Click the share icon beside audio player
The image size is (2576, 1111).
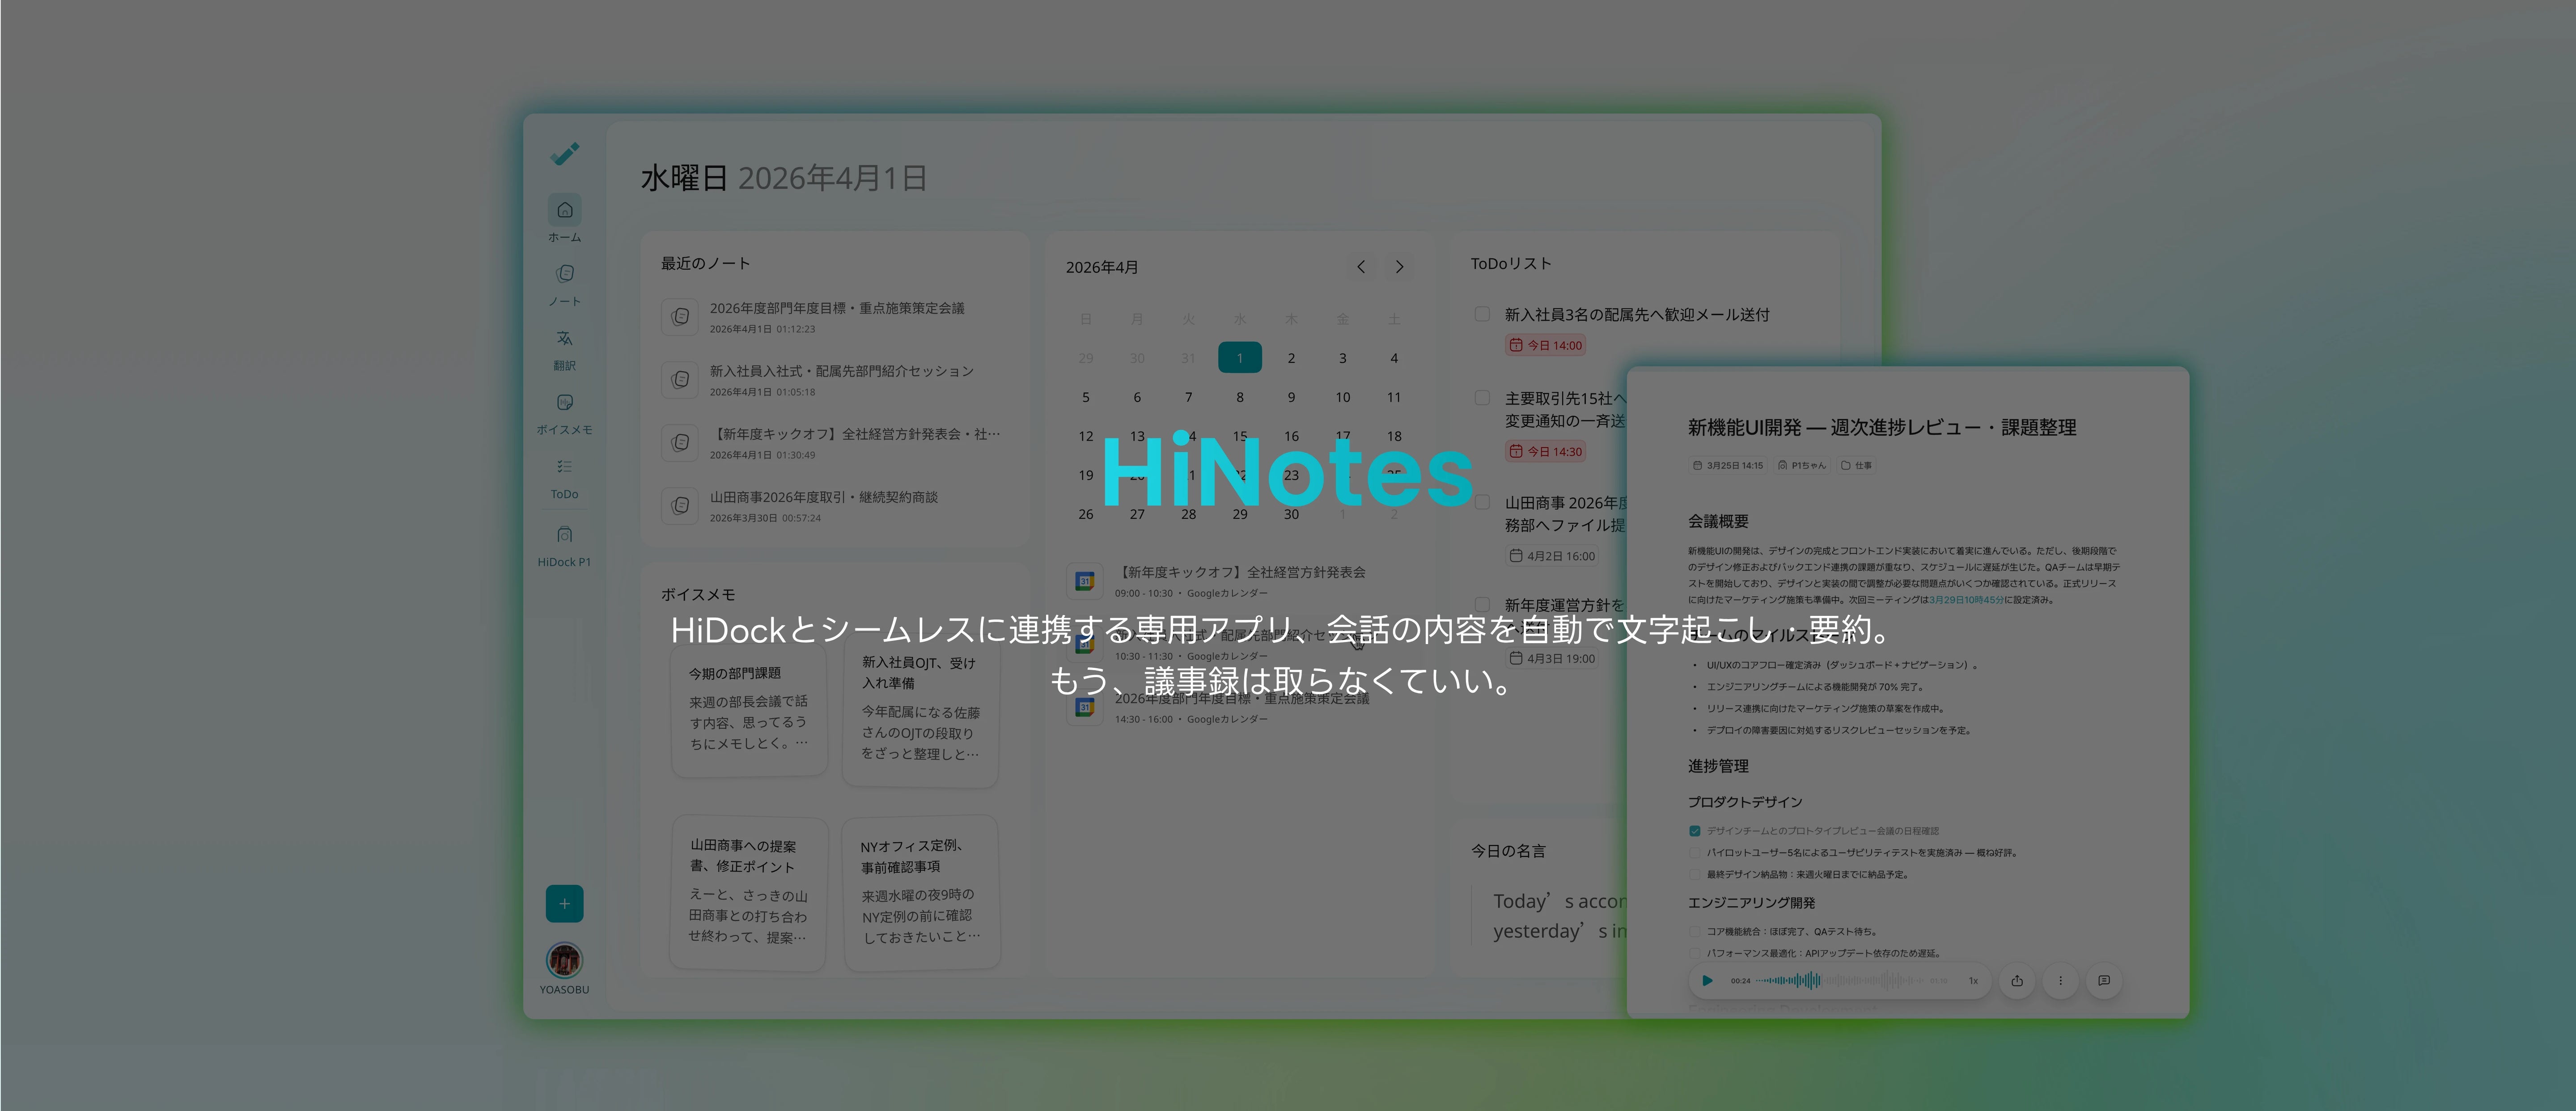tap(2016, 981)
